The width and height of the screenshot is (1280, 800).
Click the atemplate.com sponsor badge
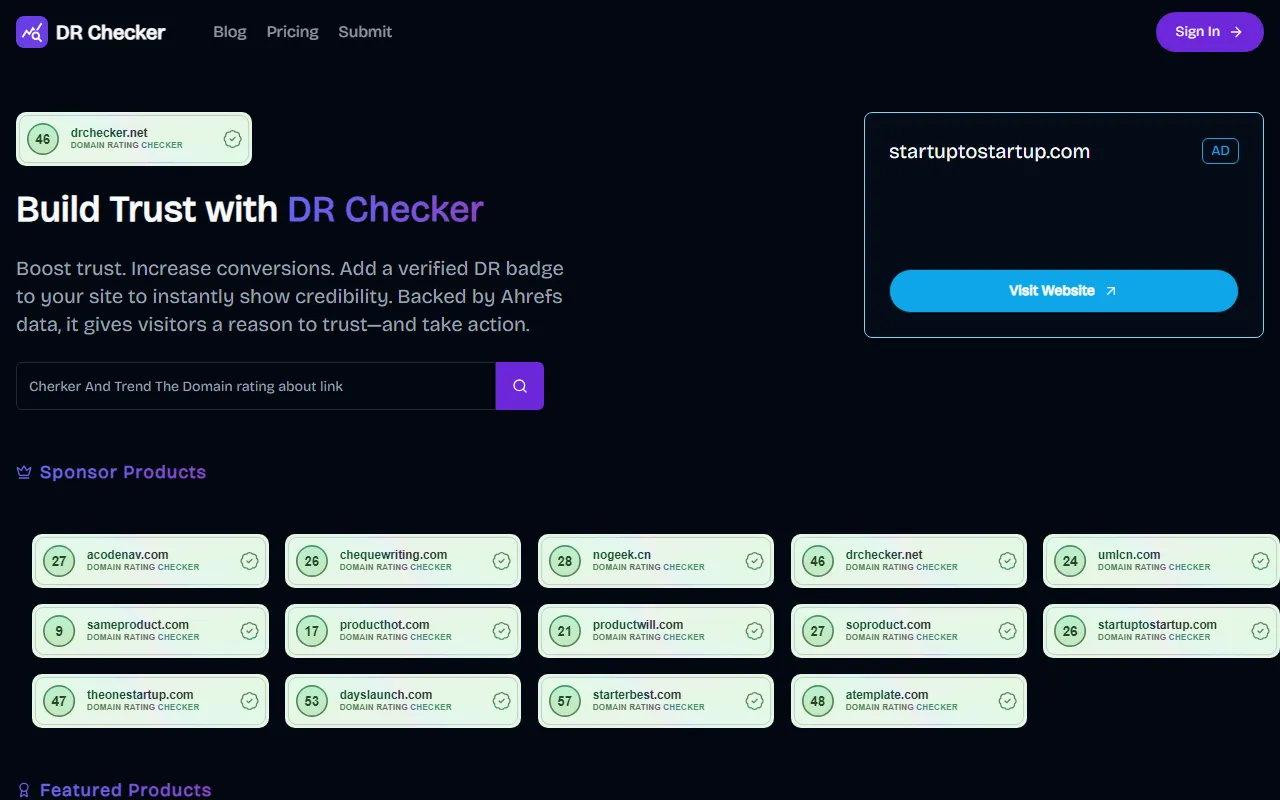click(908, 701)
